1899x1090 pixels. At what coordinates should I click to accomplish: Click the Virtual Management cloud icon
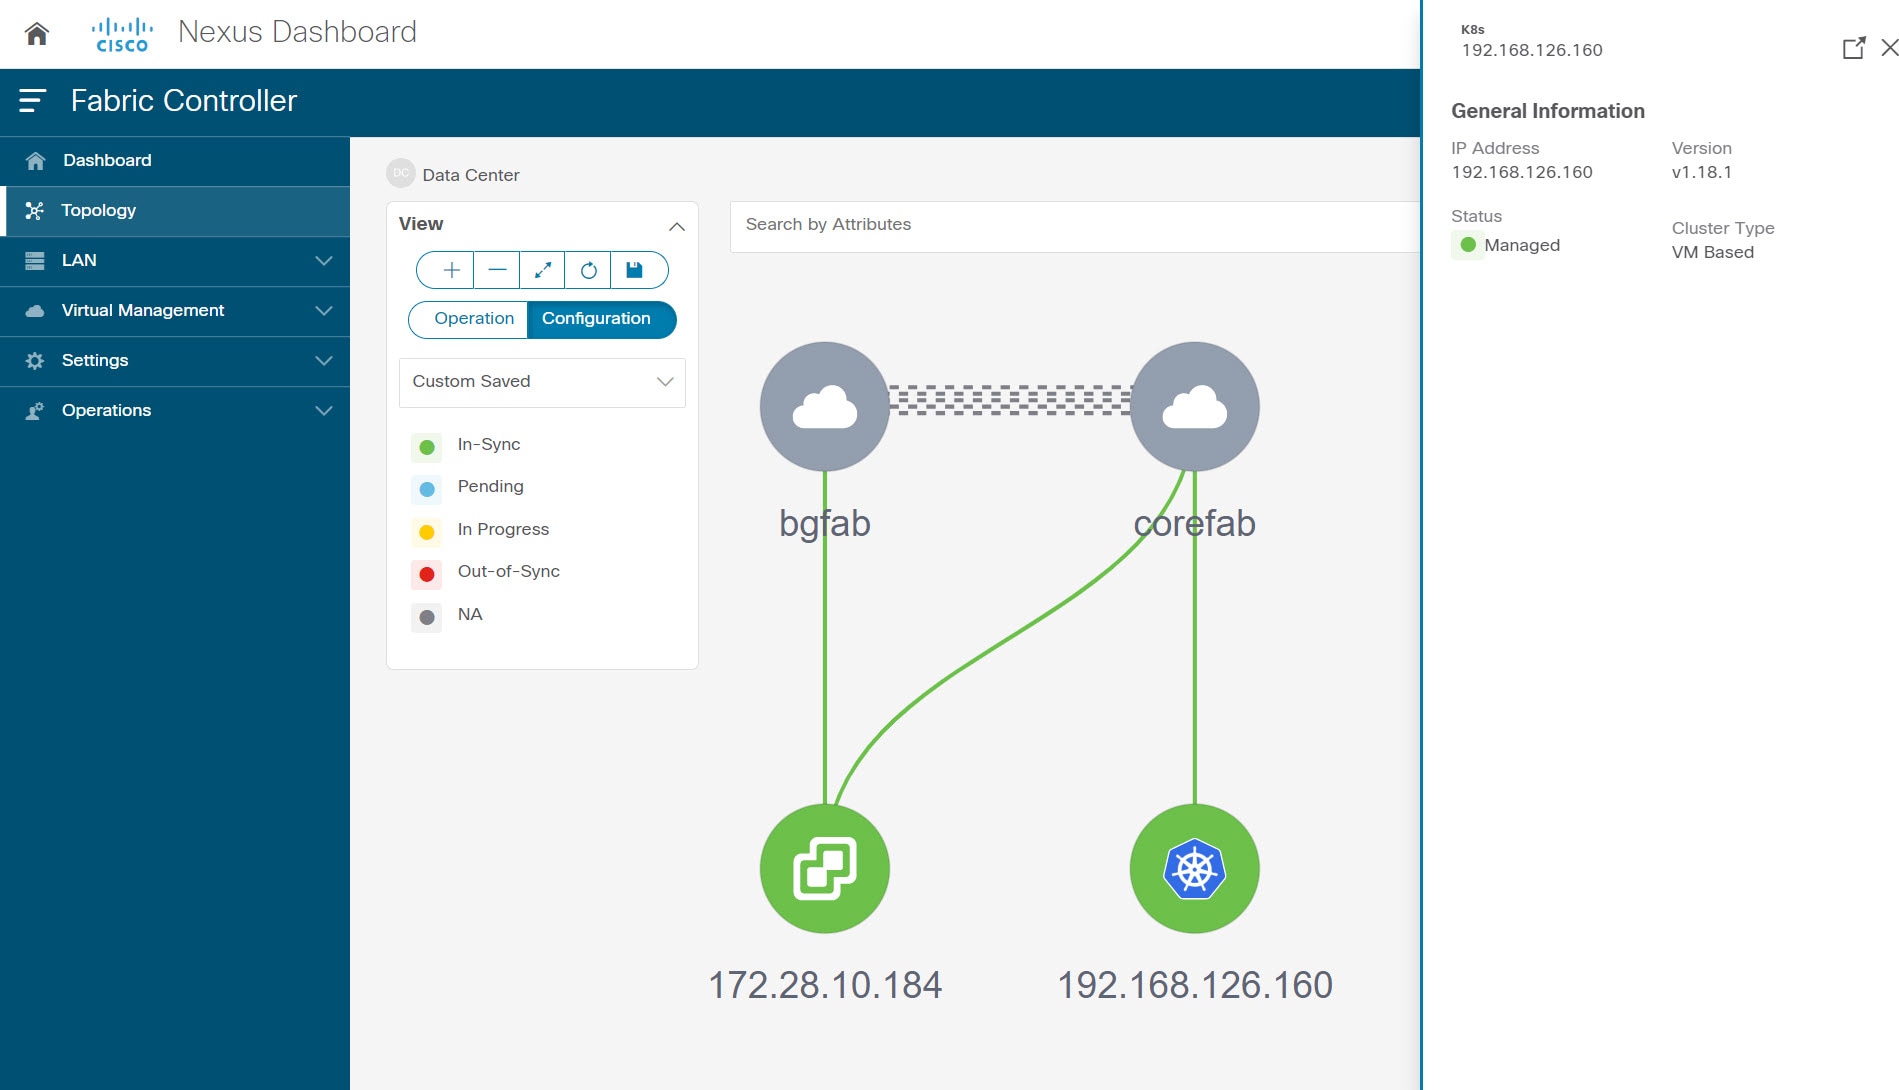click(35, 311)
